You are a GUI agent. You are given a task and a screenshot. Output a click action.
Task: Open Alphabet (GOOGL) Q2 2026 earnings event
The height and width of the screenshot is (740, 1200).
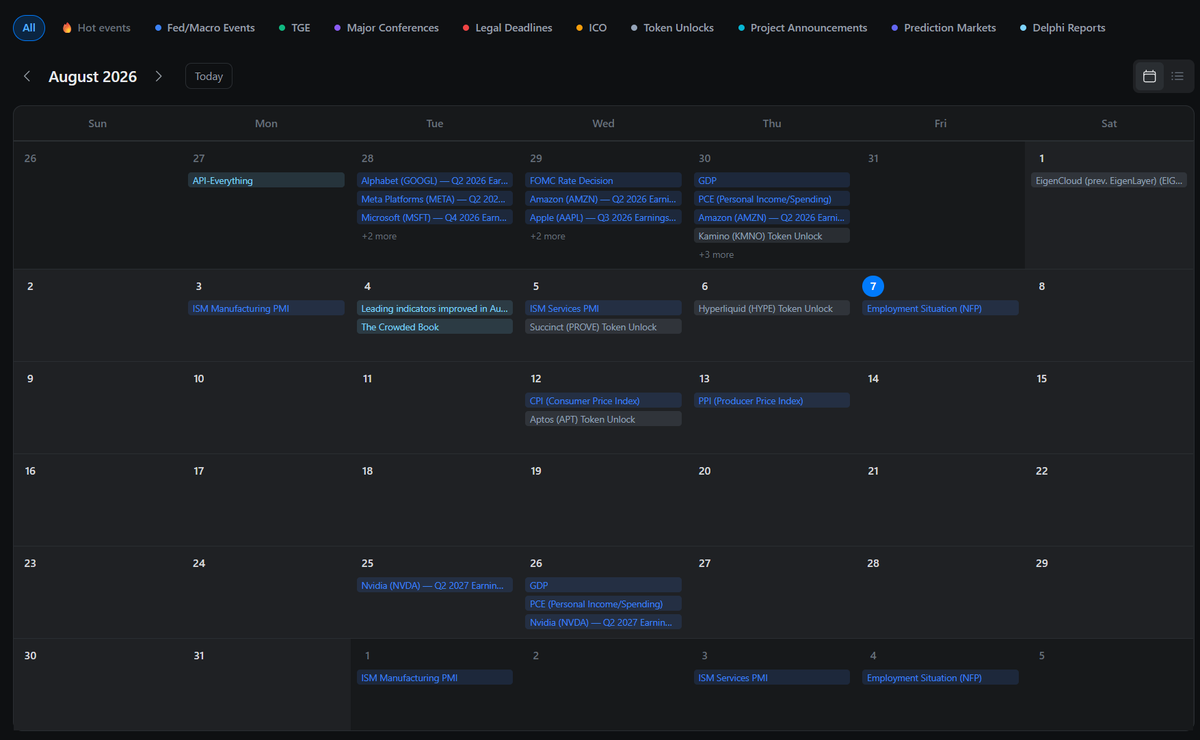435,181
